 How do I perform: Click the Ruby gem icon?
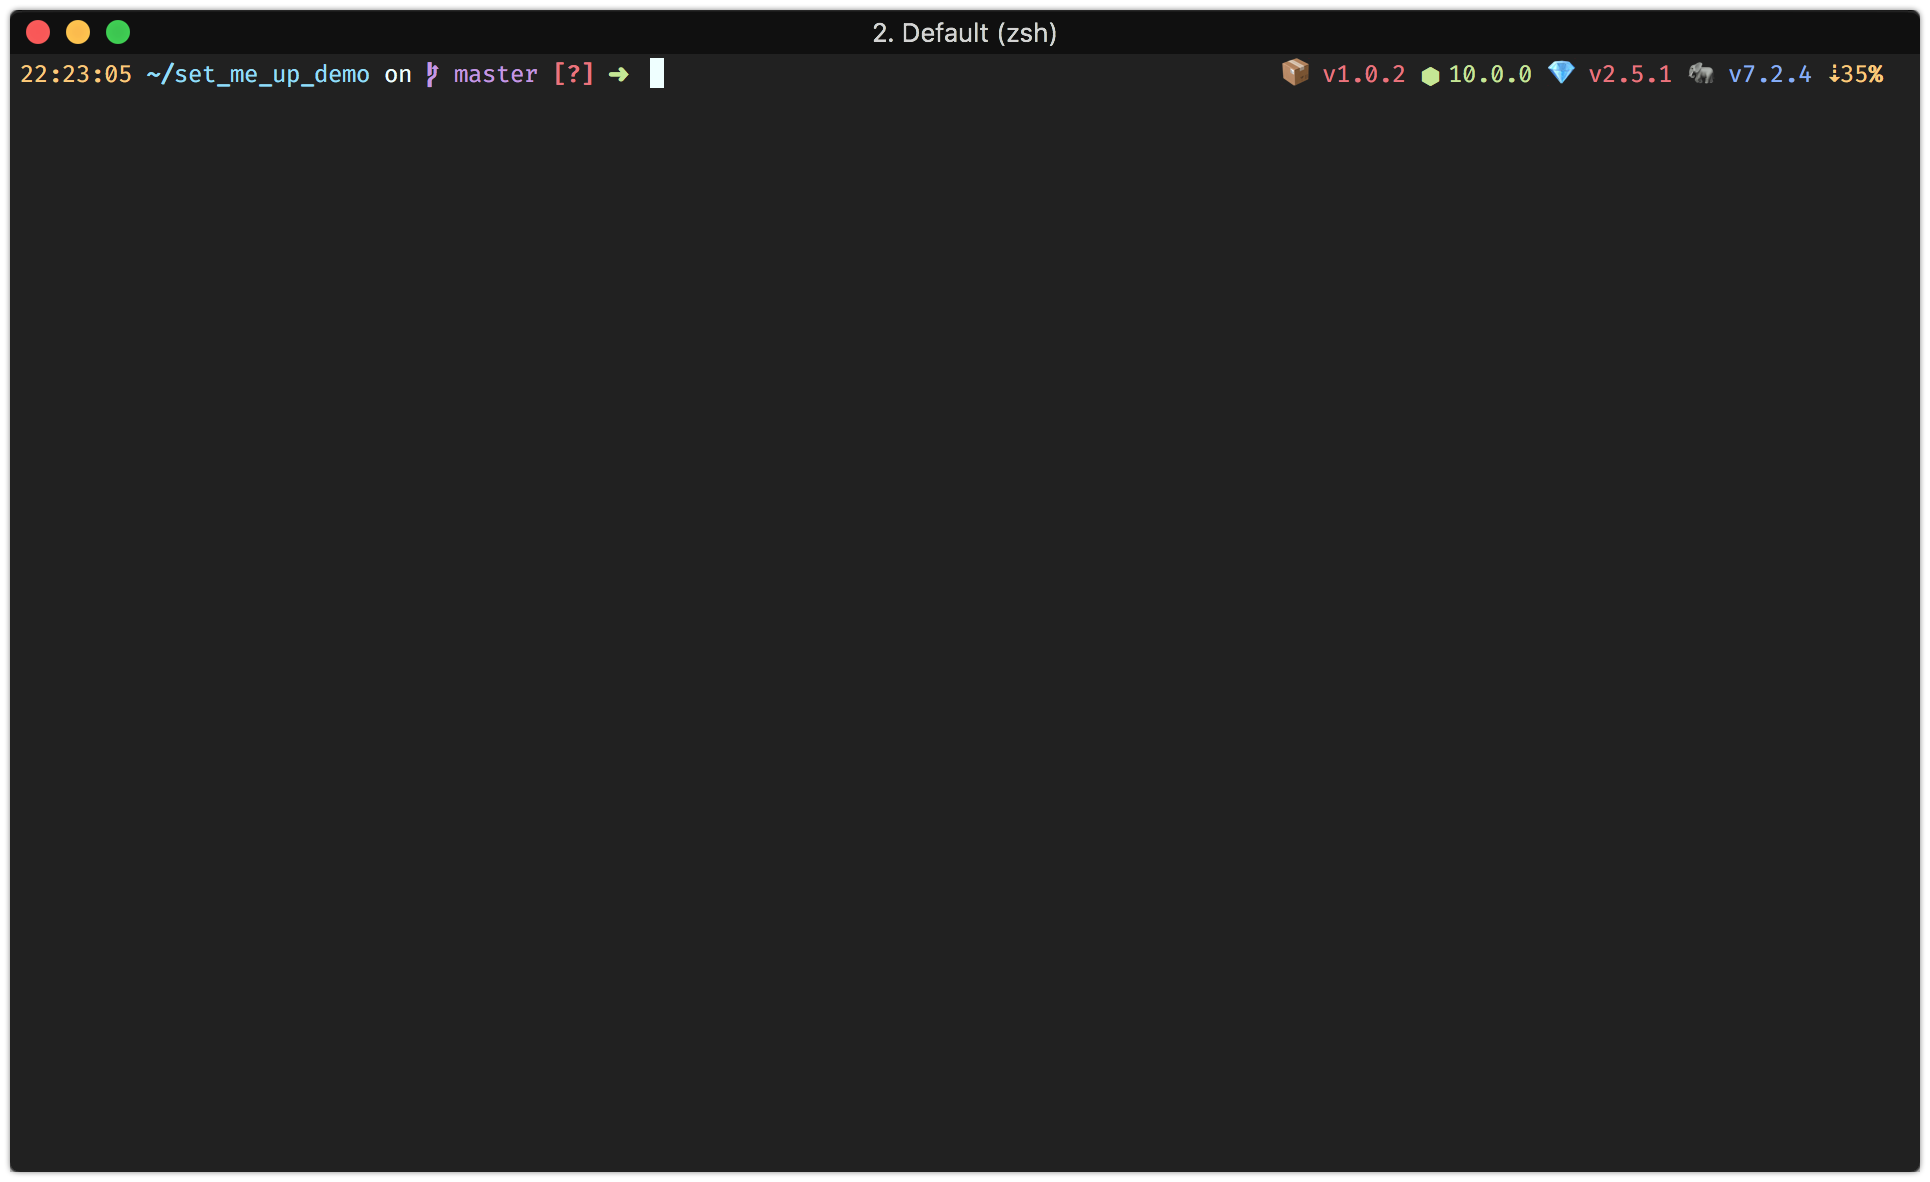pos(1561,73)
